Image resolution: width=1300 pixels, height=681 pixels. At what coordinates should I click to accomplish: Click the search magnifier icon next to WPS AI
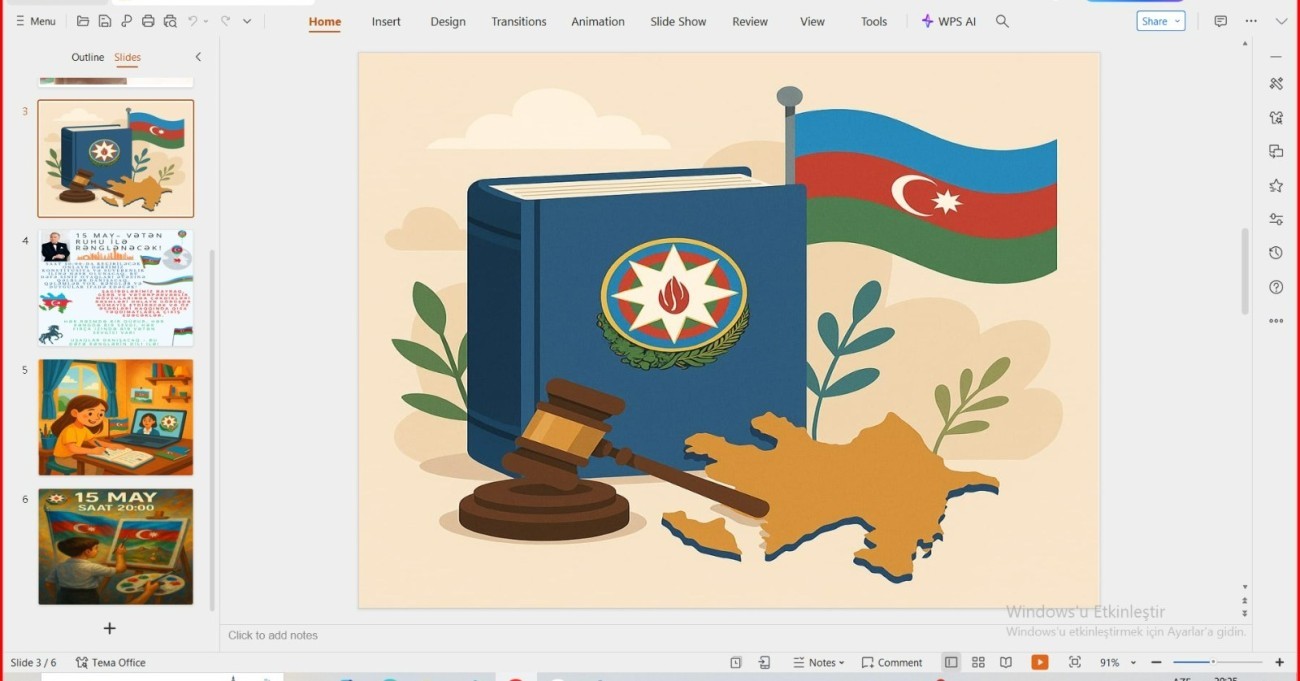pyautogui.click(x=1002, y=21)
